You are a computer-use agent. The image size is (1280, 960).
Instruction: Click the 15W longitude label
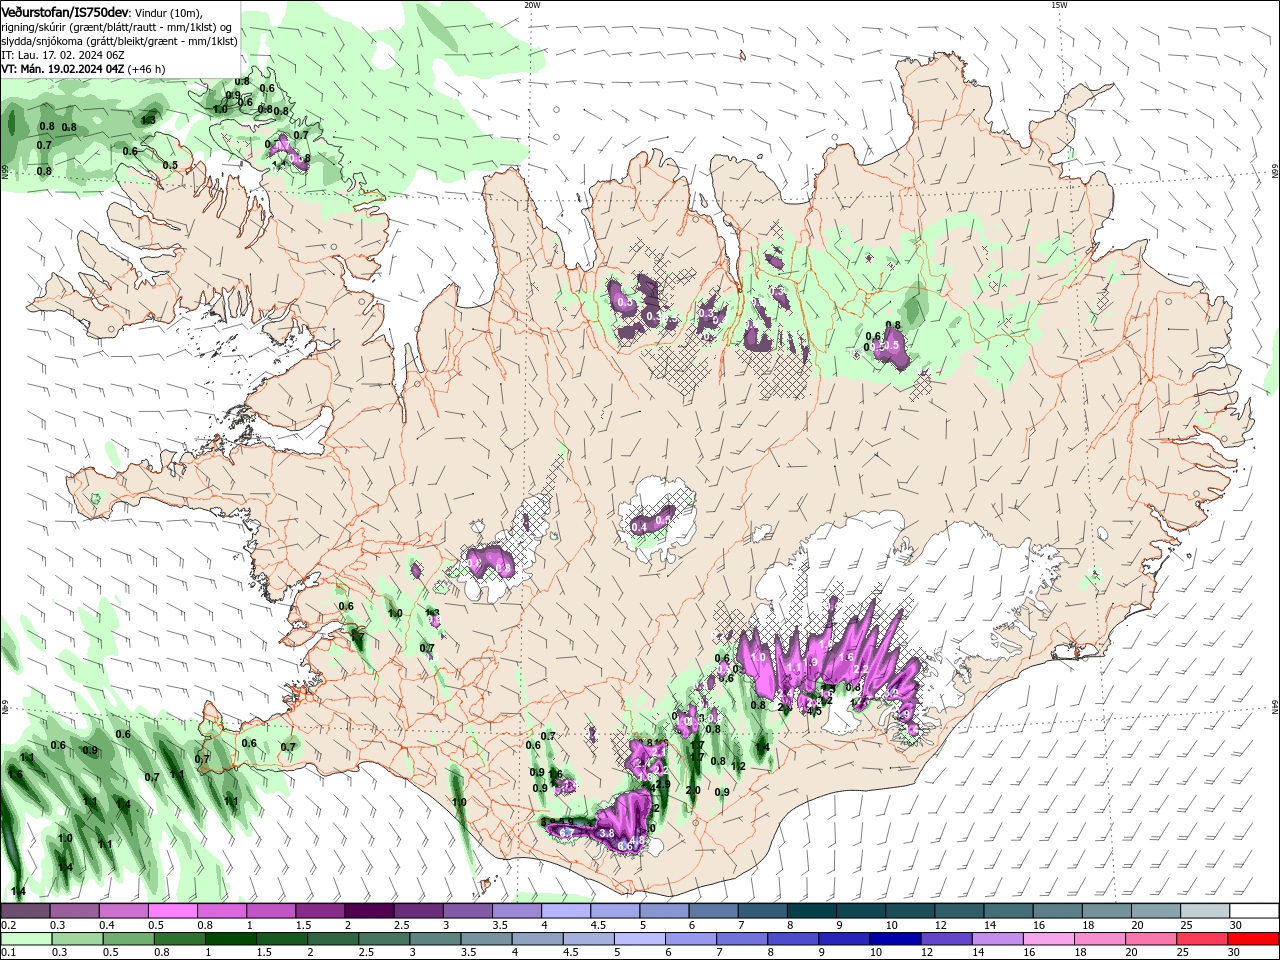click(x=1059, y=5)
